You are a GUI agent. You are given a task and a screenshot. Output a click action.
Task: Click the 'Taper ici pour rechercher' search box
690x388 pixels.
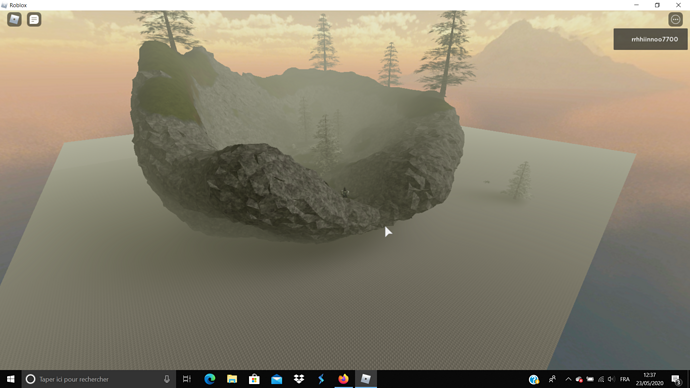(x=97, y=379)
